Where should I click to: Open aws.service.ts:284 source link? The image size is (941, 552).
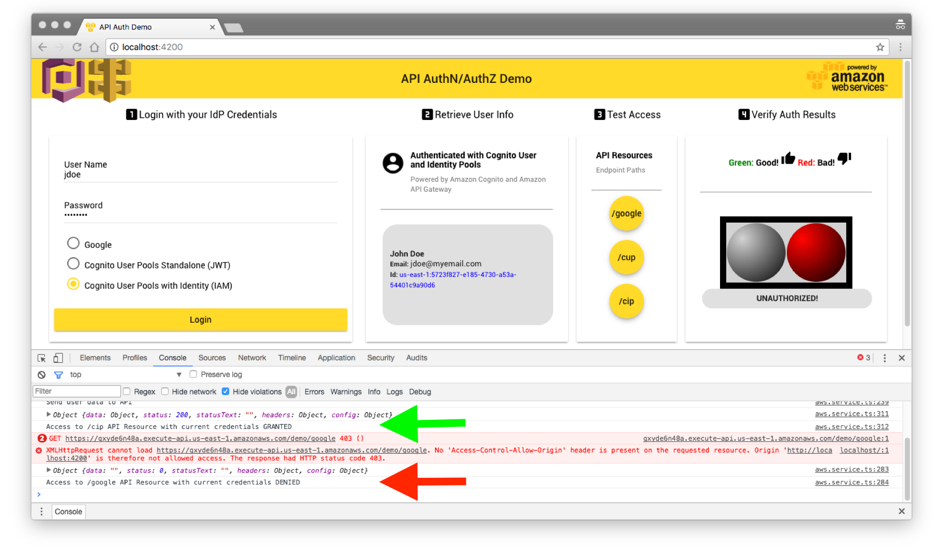click(x=852, y=482)
